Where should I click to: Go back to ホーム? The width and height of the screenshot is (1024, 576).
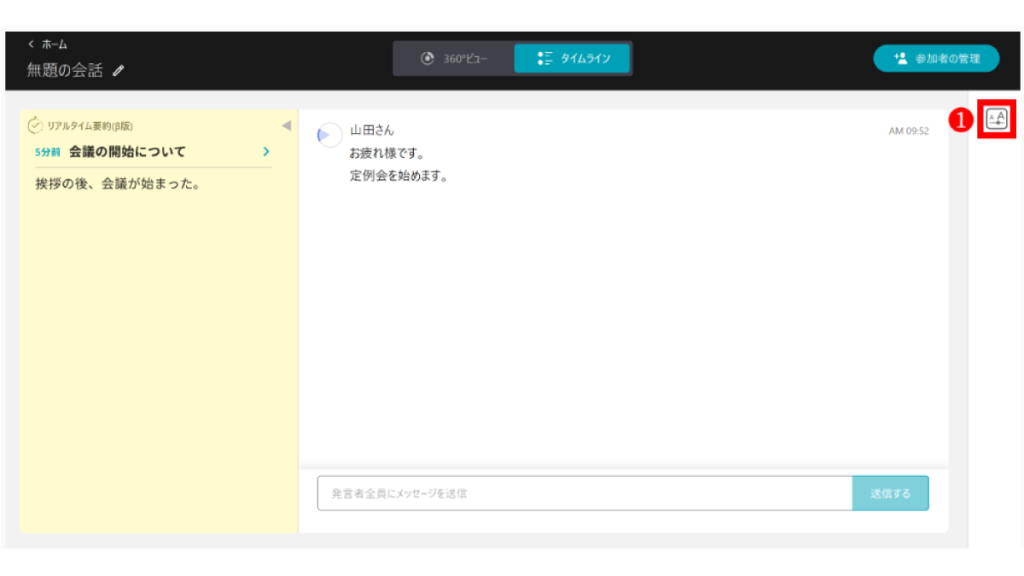pos(48,44)
